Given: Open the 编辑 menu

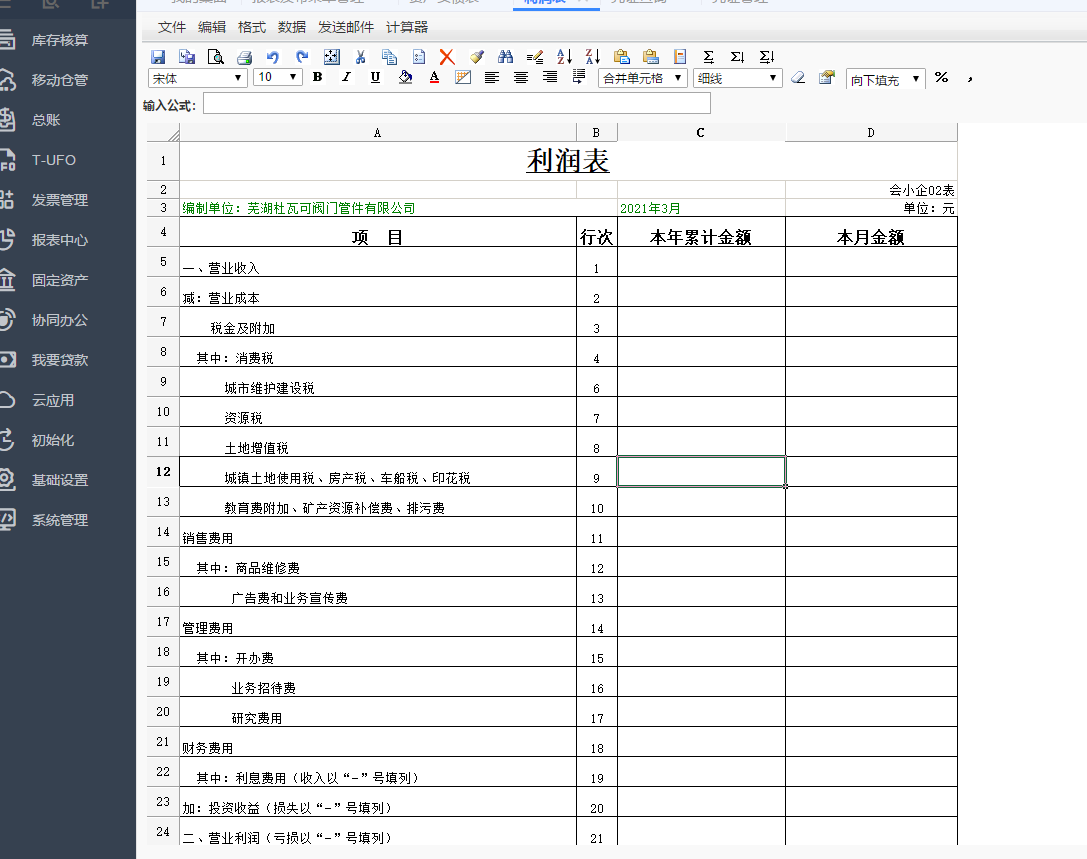Looking at the screenshot, I should (x=211, y=27).
